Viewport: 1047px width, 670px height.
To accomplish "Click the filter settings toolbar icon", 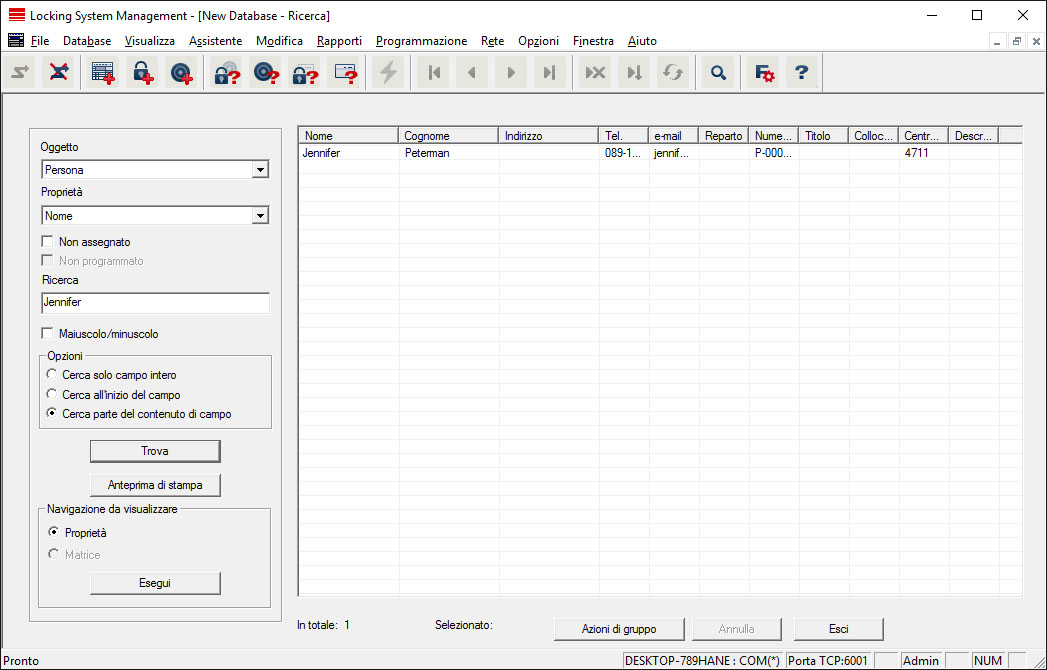I will (x=764, y=73).
